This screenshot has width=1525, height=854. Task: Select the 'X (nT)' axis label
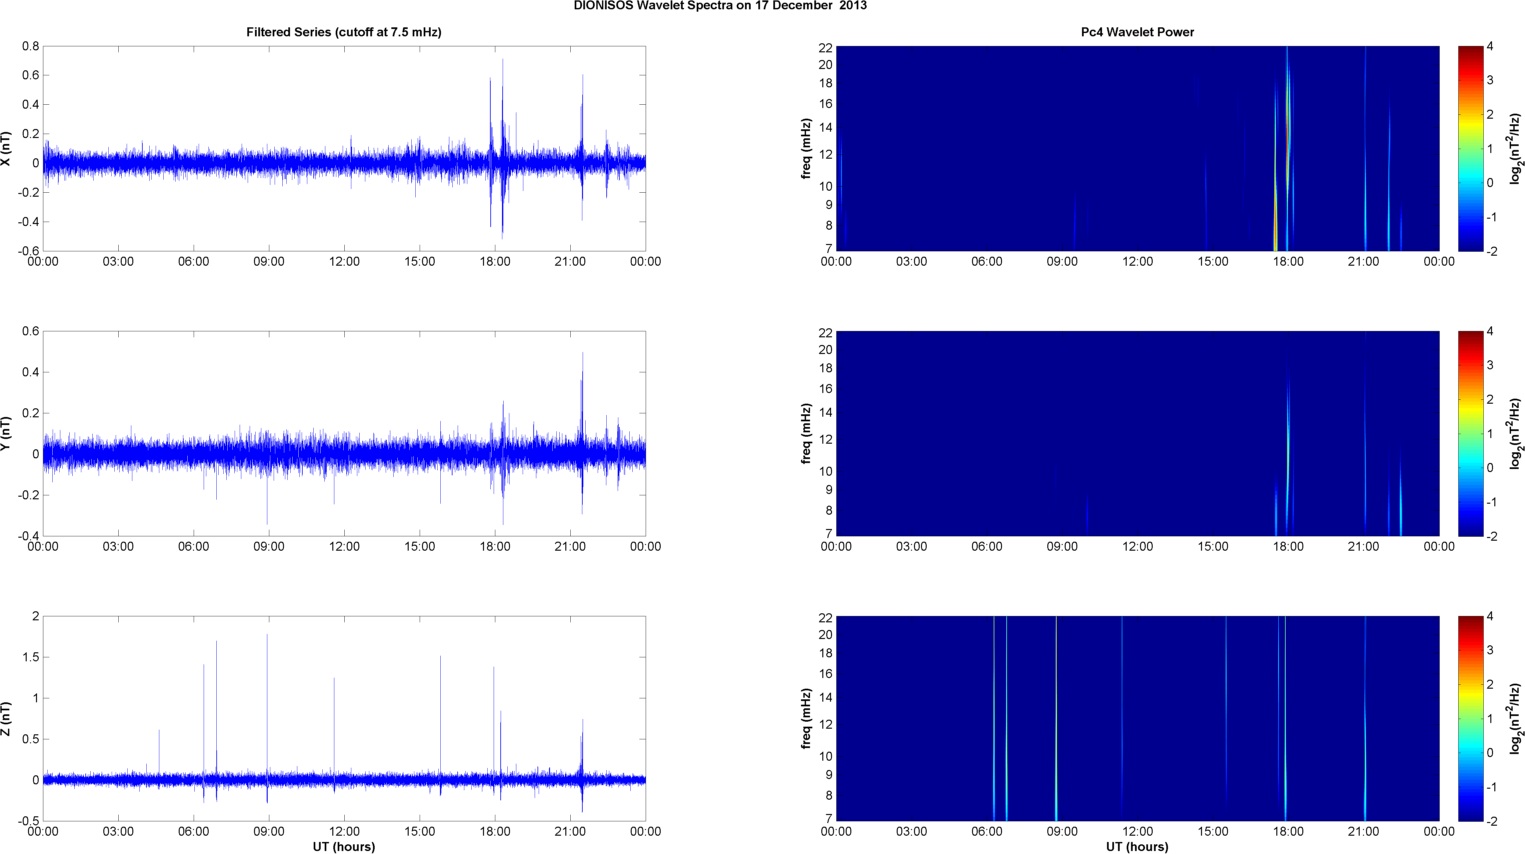7,149
